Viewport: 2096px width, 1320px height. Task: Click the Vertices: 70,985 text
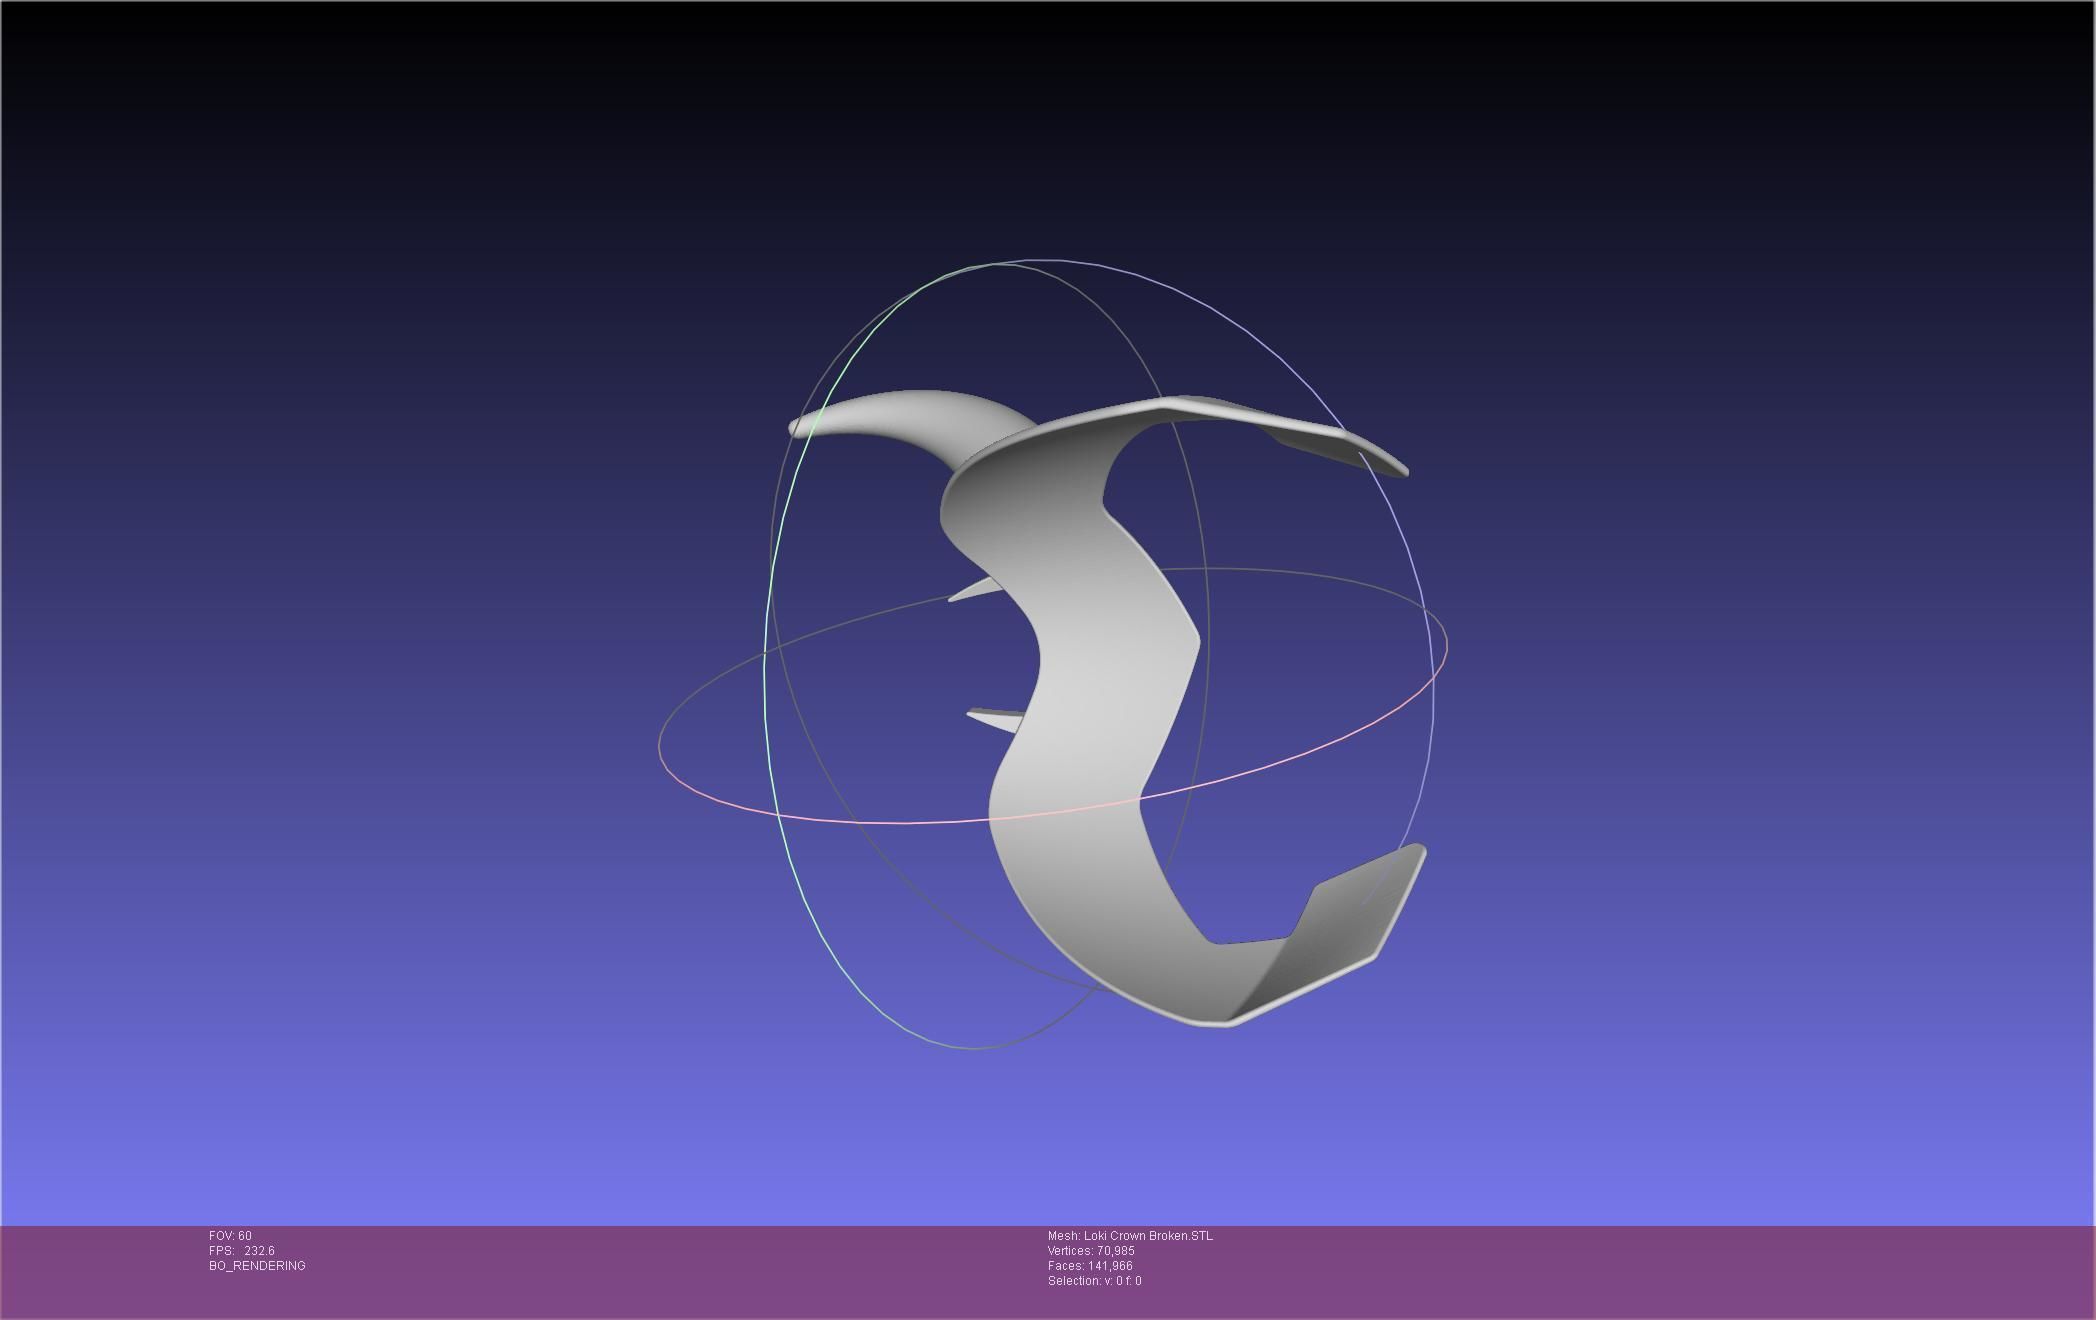point(1091,1251)
